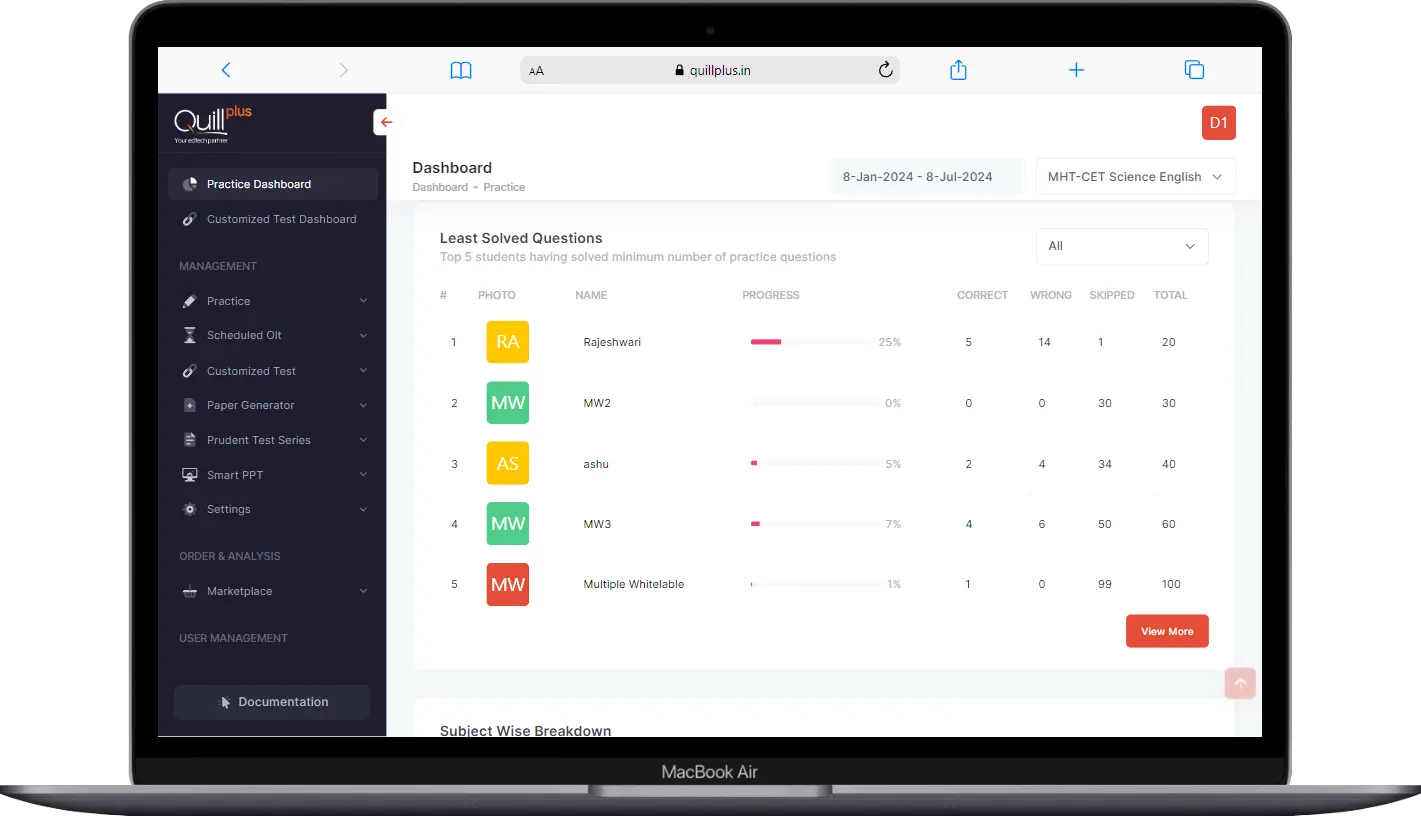This screenshot has width=1421, height=816.
Task: Click the scroll-to-top arrow button
Action: 1240,684
